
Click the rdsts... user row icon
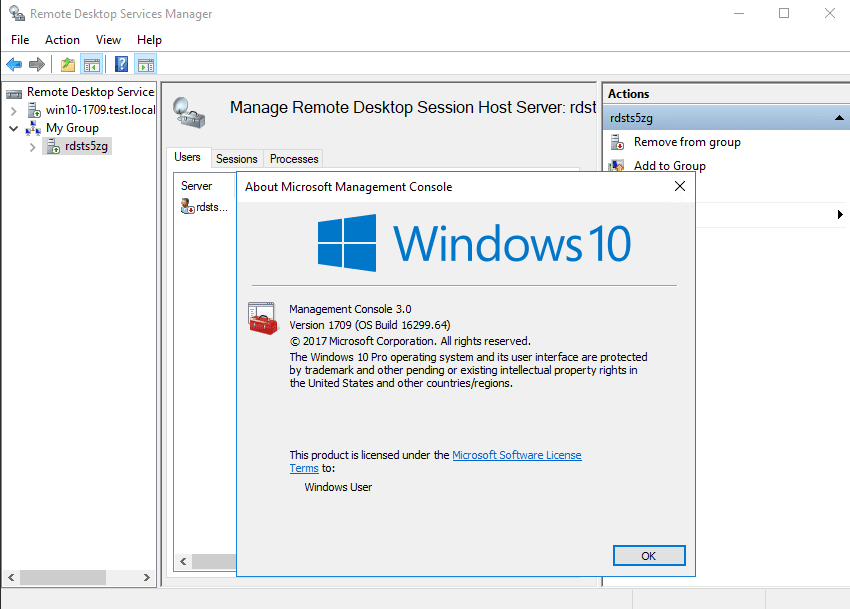[x=188, y=207]
